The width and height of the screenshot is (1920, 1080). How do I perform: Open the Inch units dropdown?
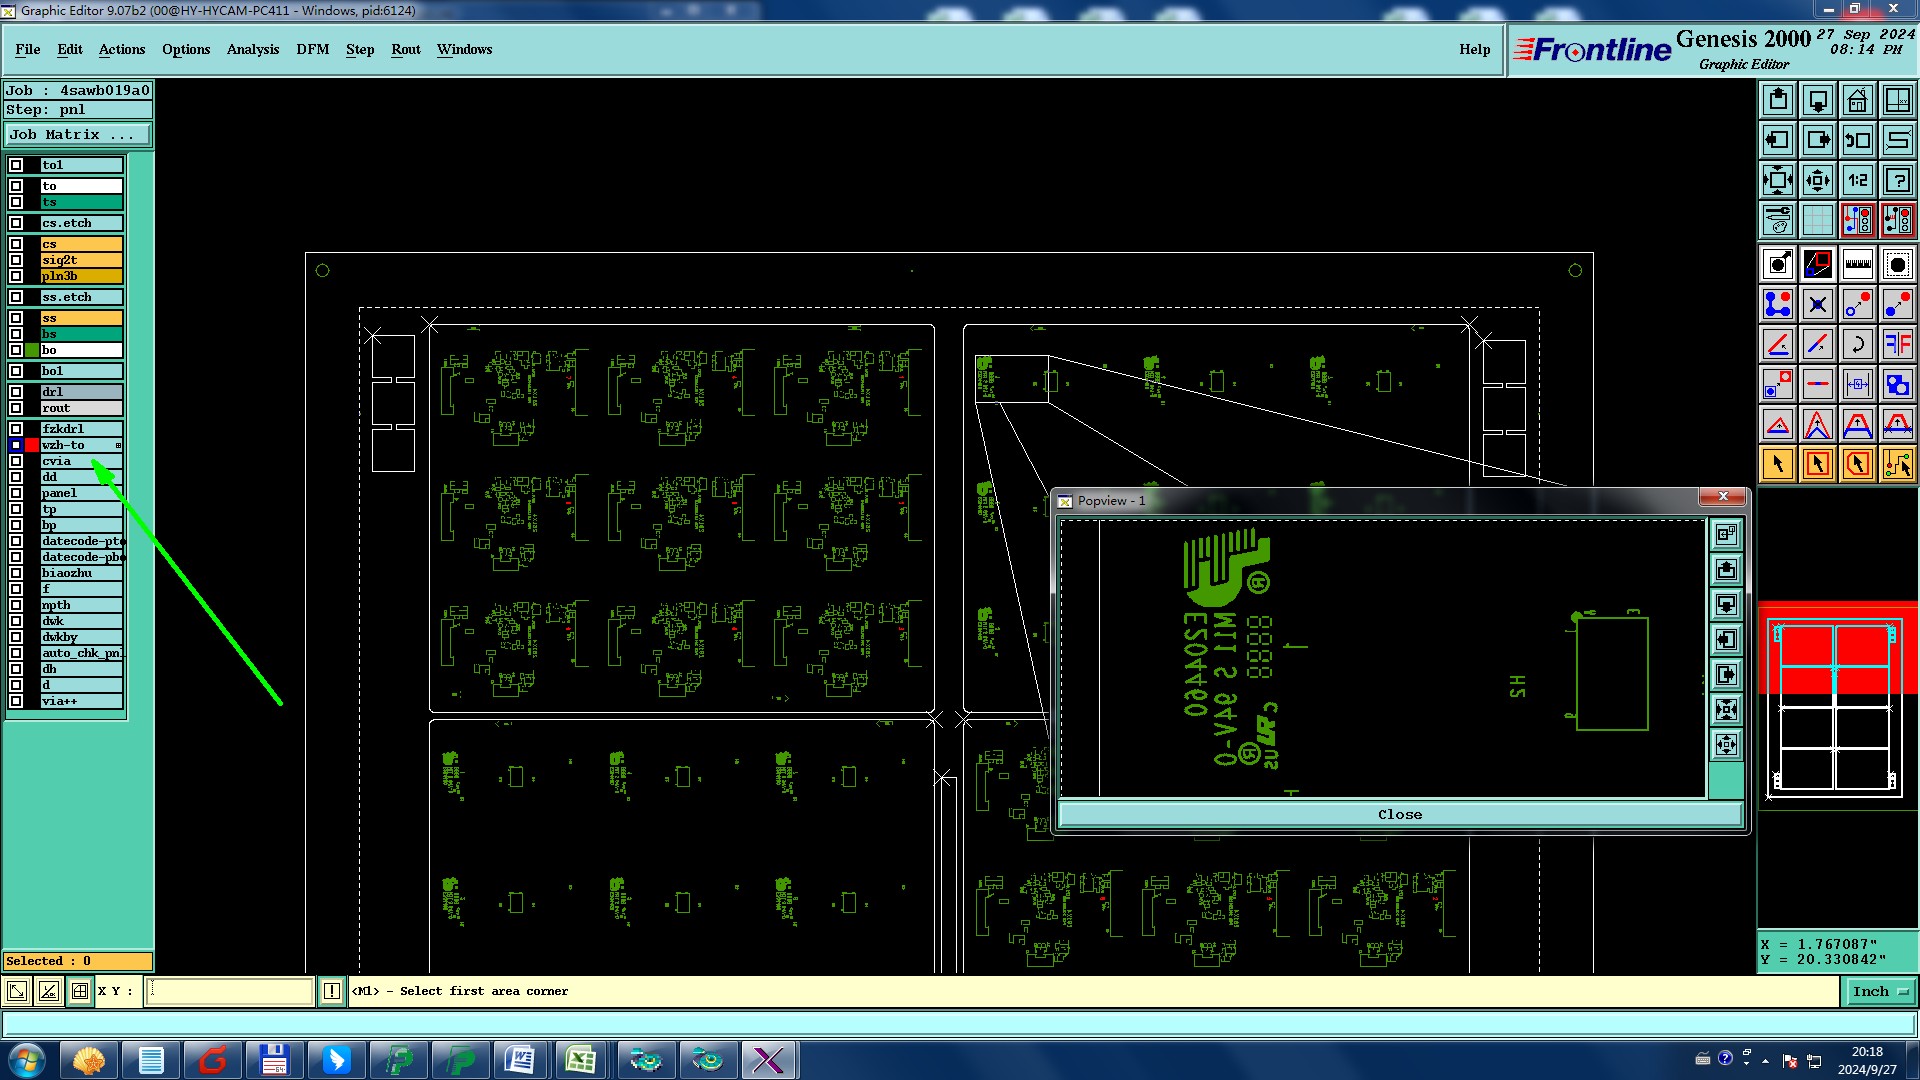click(x=1879, y=991)
